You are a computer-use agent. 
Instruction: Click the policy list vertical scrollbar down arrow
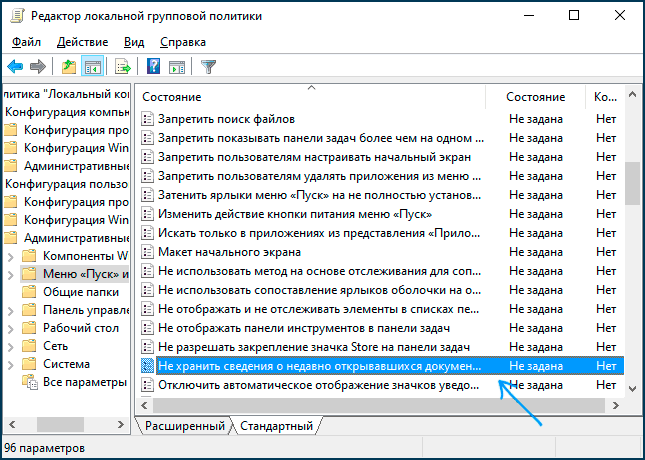(633, 388)
